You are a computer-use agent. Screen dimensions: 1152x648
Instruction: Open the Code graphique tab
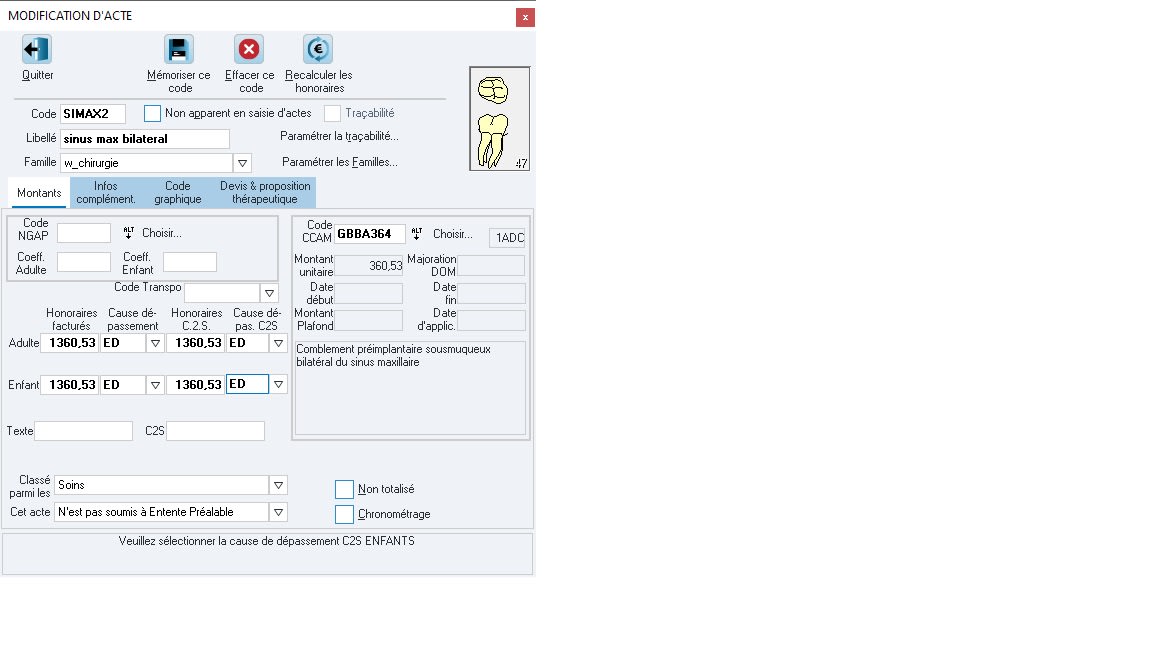pos(178,192)
